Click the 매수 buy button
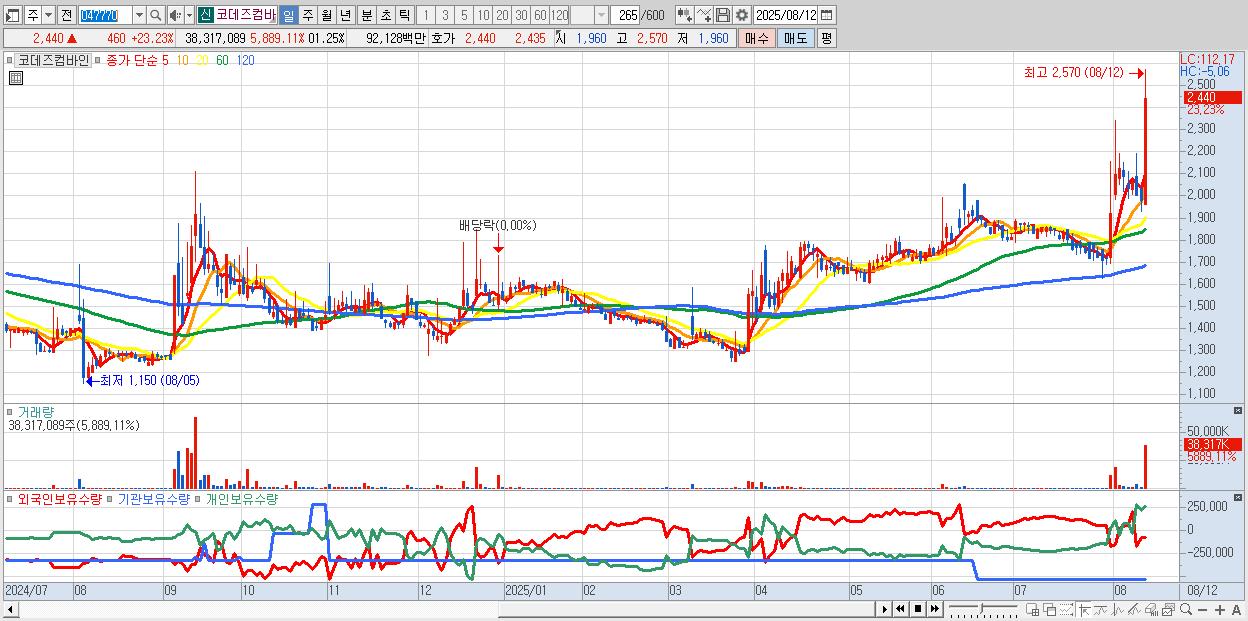The image size is (1248, 621). coord(757,38)
